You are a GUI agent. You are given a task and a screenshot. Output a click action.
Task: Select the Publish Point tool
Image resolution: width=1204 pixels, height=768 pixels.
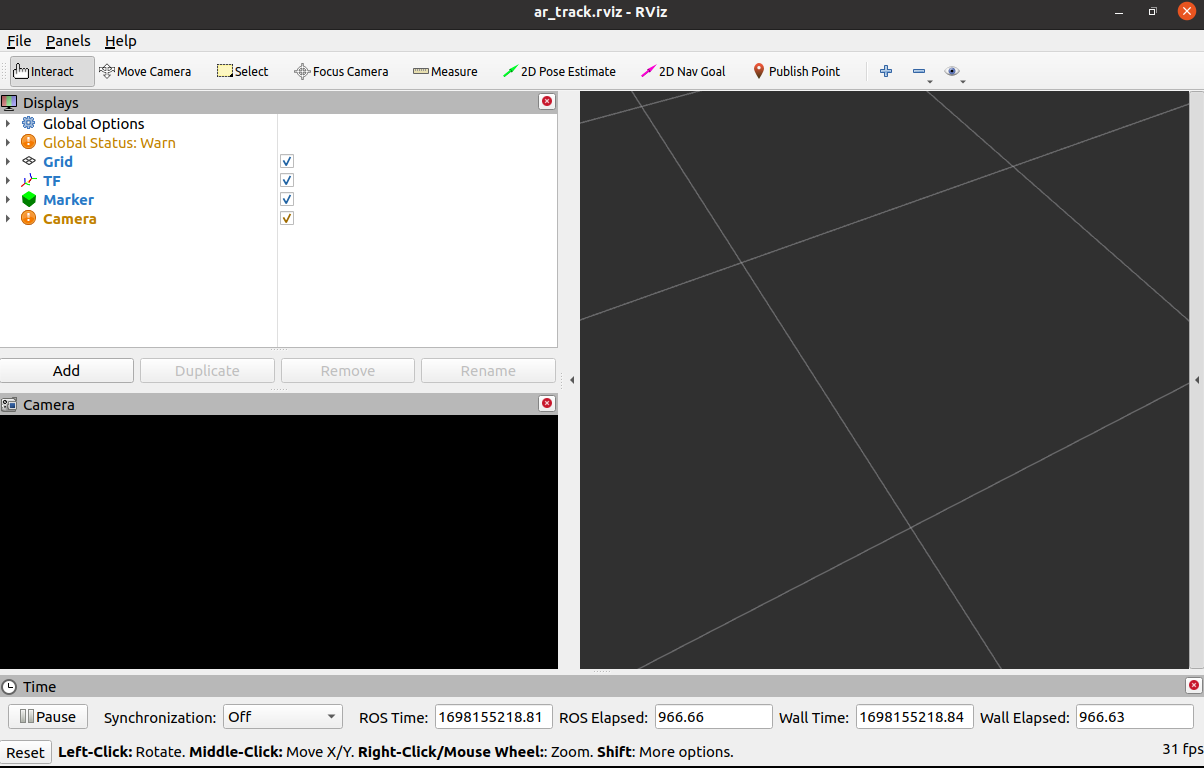point(796,71)
